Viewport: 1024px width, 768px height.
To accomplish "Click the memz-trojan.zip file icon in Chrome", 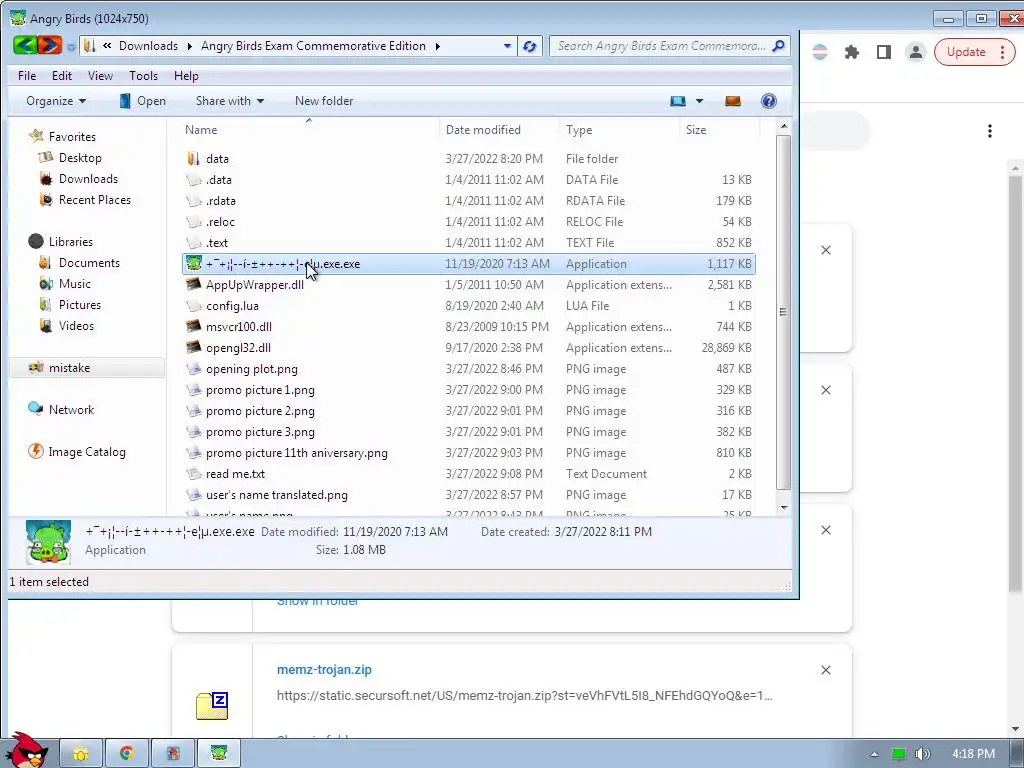I will click(212, 705).
